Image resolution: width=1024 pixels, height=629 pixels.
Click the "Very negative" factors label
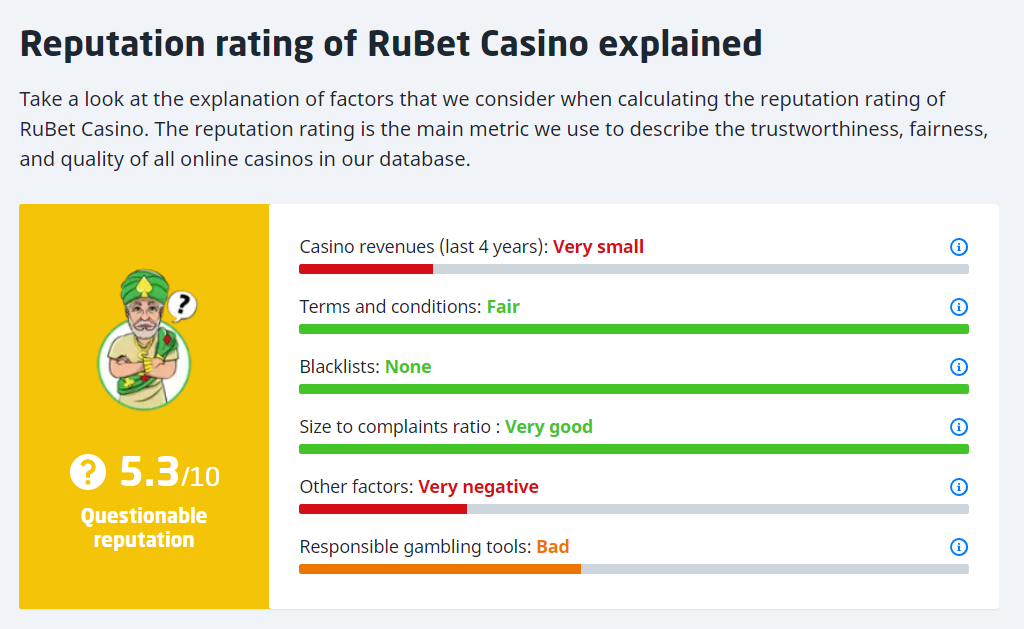point(478,487)
